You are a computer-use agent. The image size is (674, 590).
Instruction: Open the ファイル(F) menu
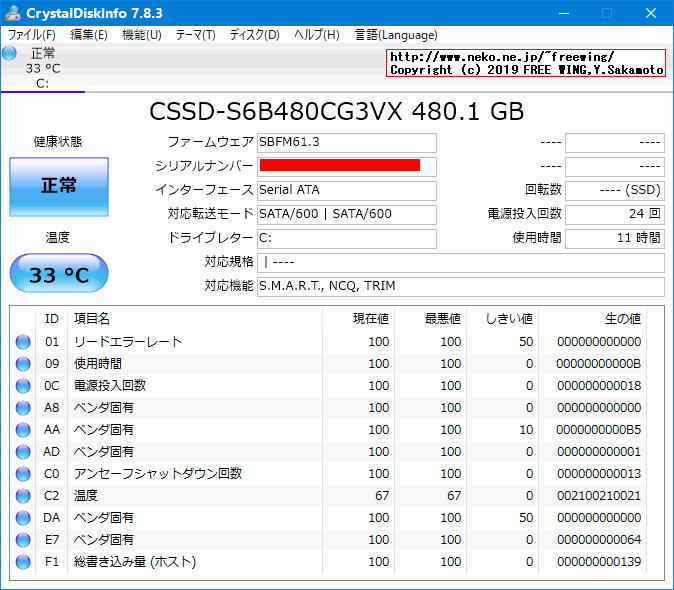pyautogui.click(x=31, y=35)
